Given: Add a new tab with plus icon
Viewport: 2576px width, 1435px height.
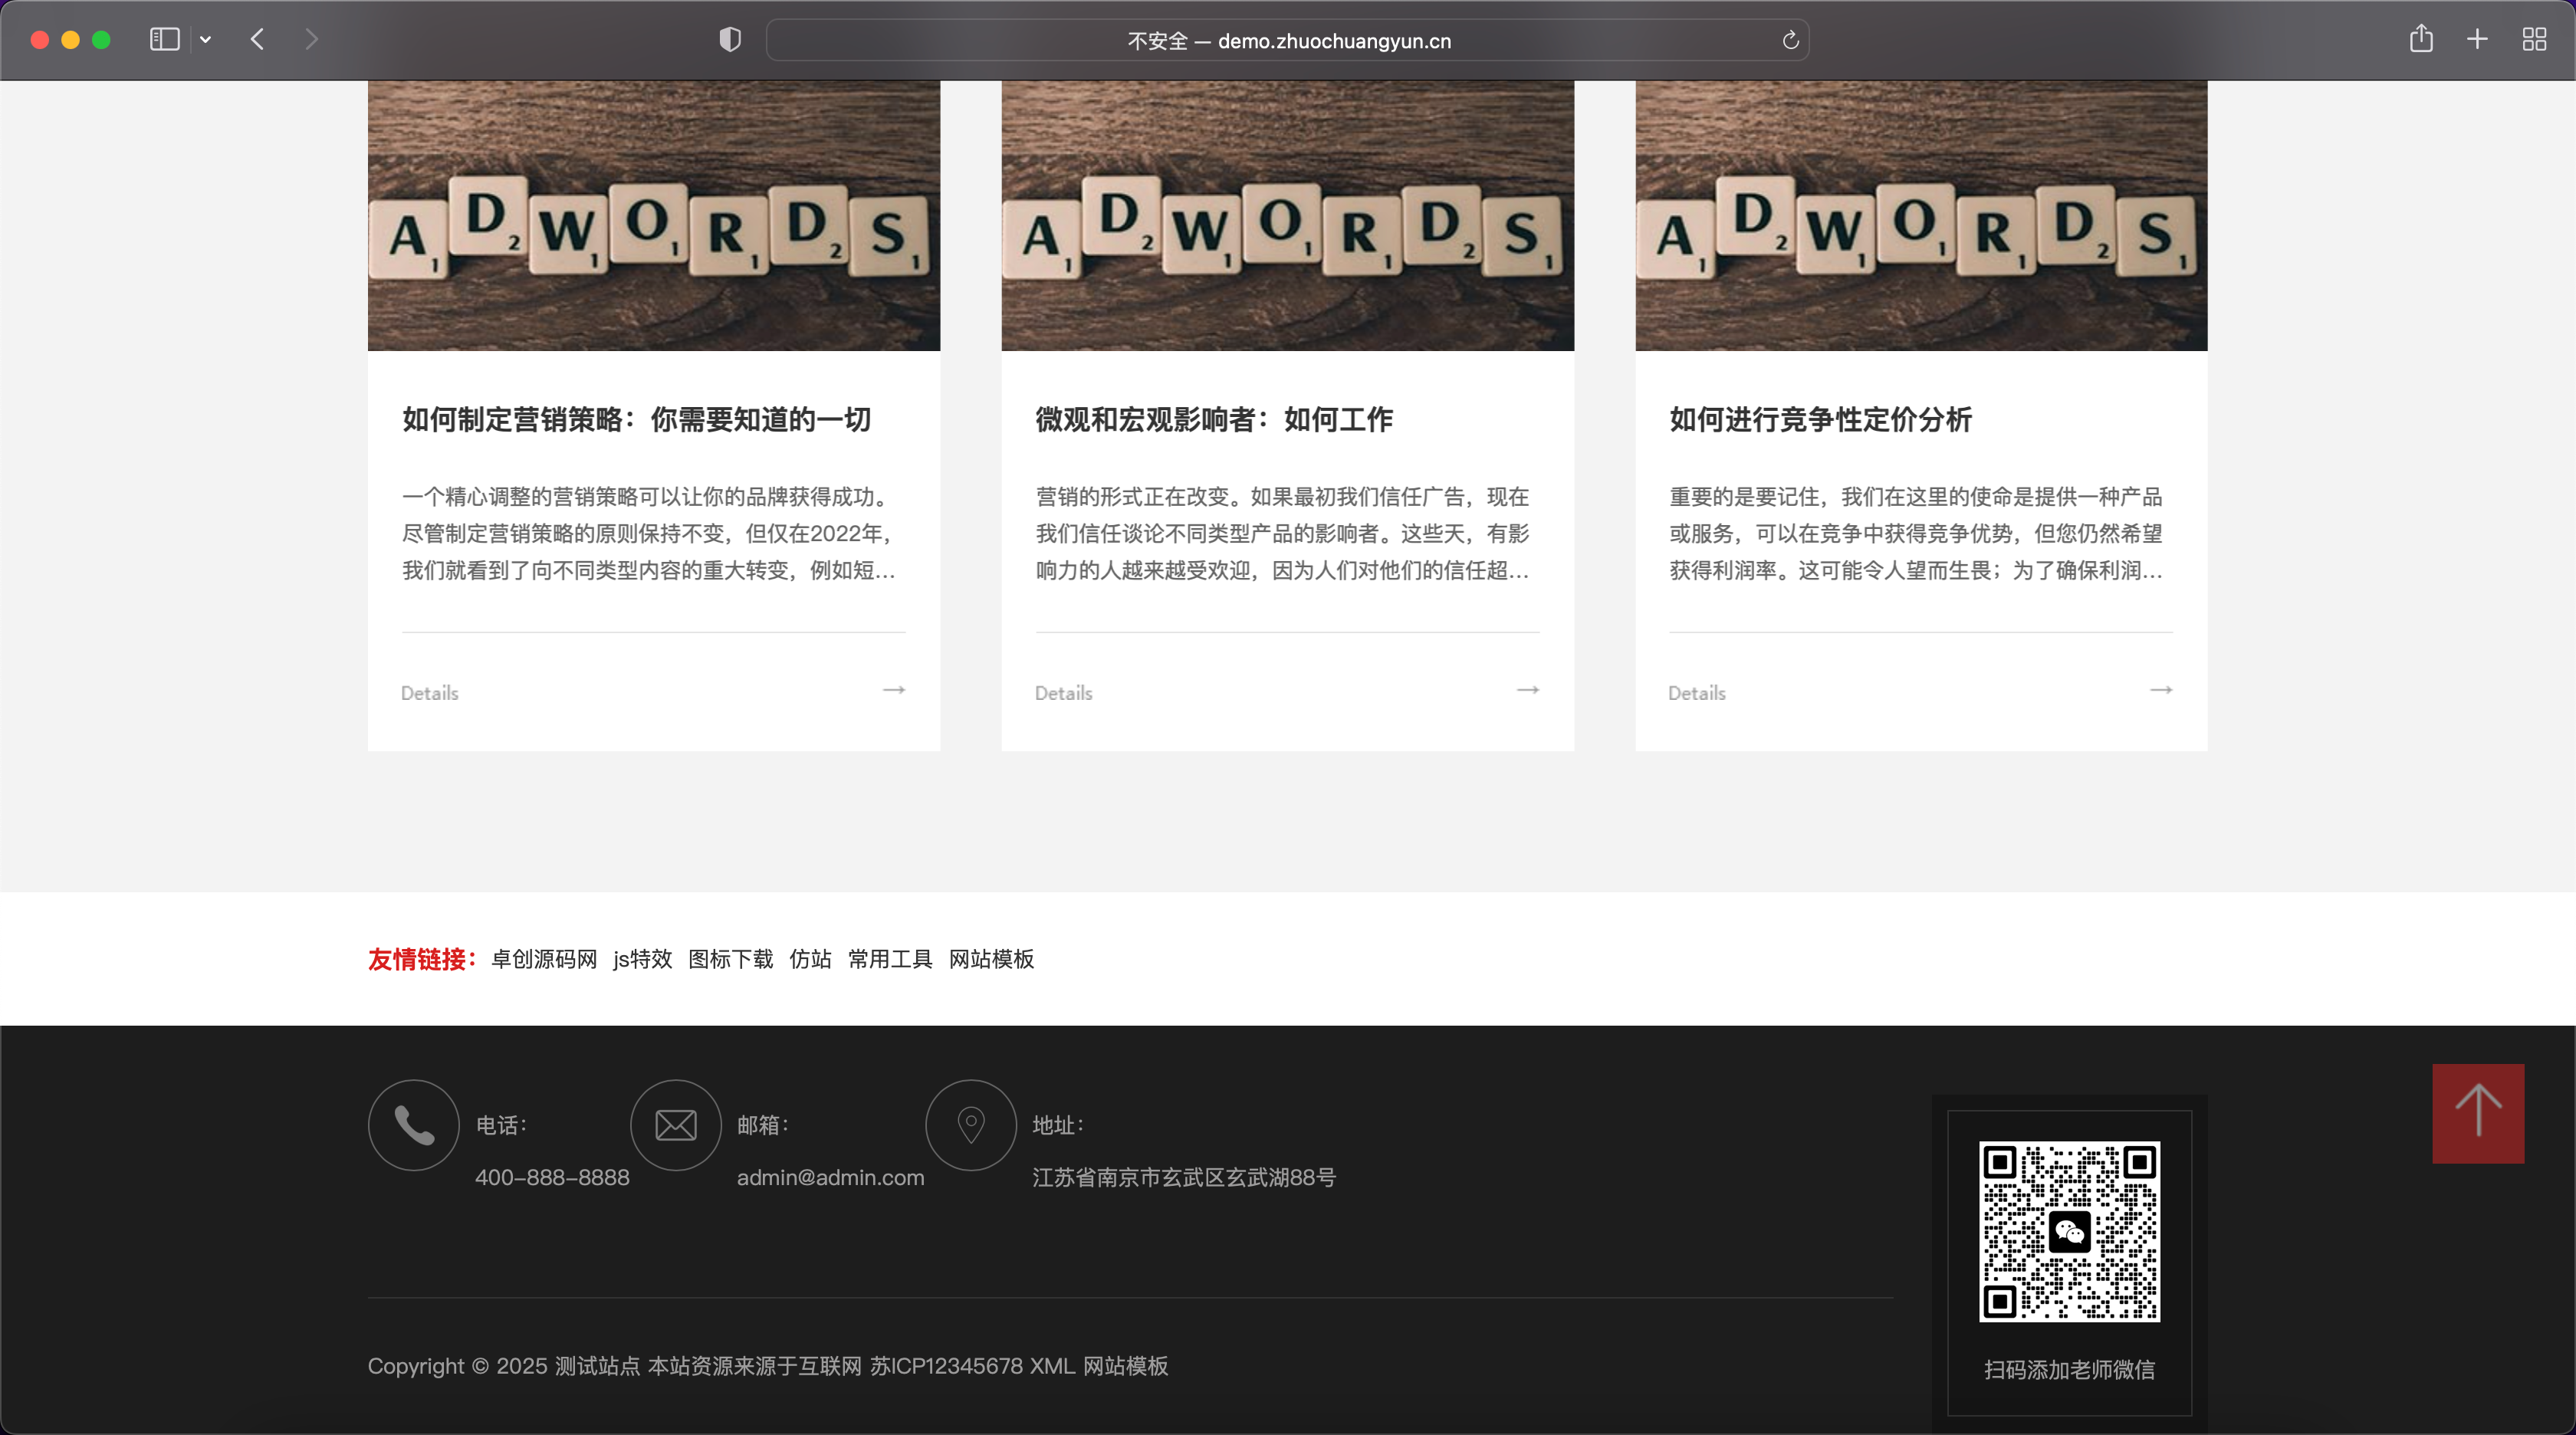Looking at the screenshot, I should tap(2477, 40).
